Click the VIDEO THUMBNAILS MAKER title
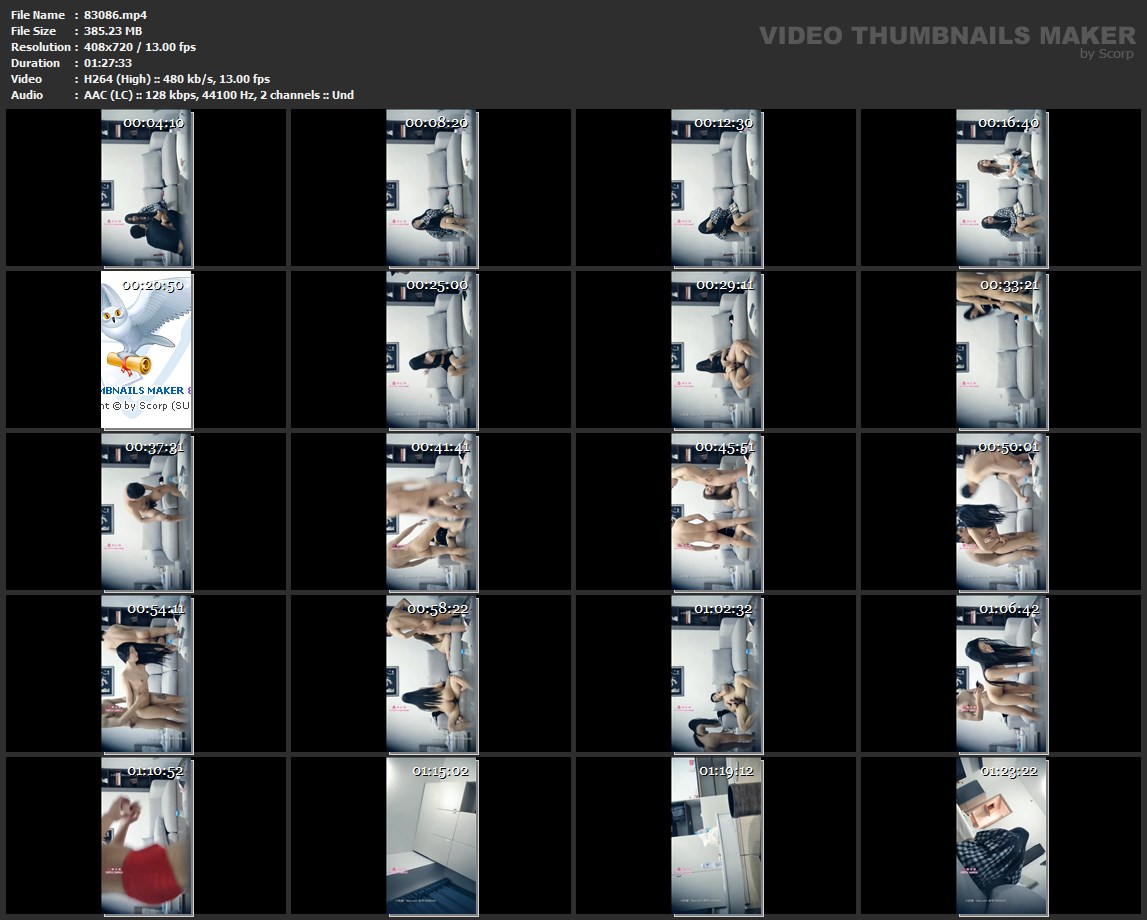Image resolution: width=1147 pixels, height=920 pixels. pyautogui.click(x=947, y=36)
